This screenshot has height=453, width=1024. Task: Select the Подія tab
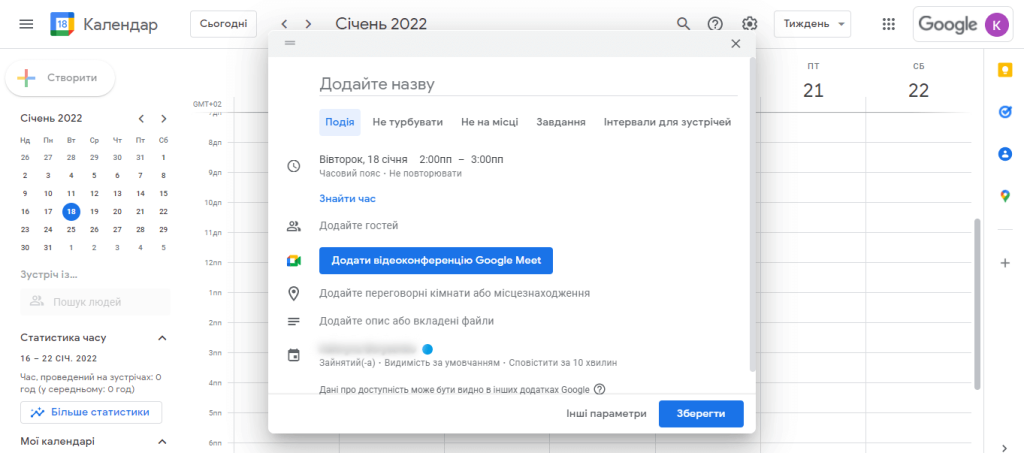[x=340, y=122]
